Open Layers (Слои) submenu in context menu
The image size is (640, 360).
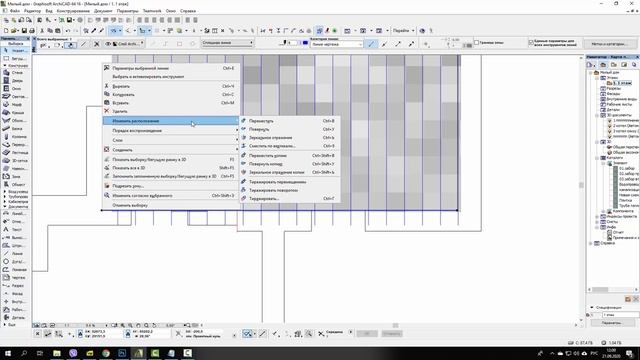(171, 140)
